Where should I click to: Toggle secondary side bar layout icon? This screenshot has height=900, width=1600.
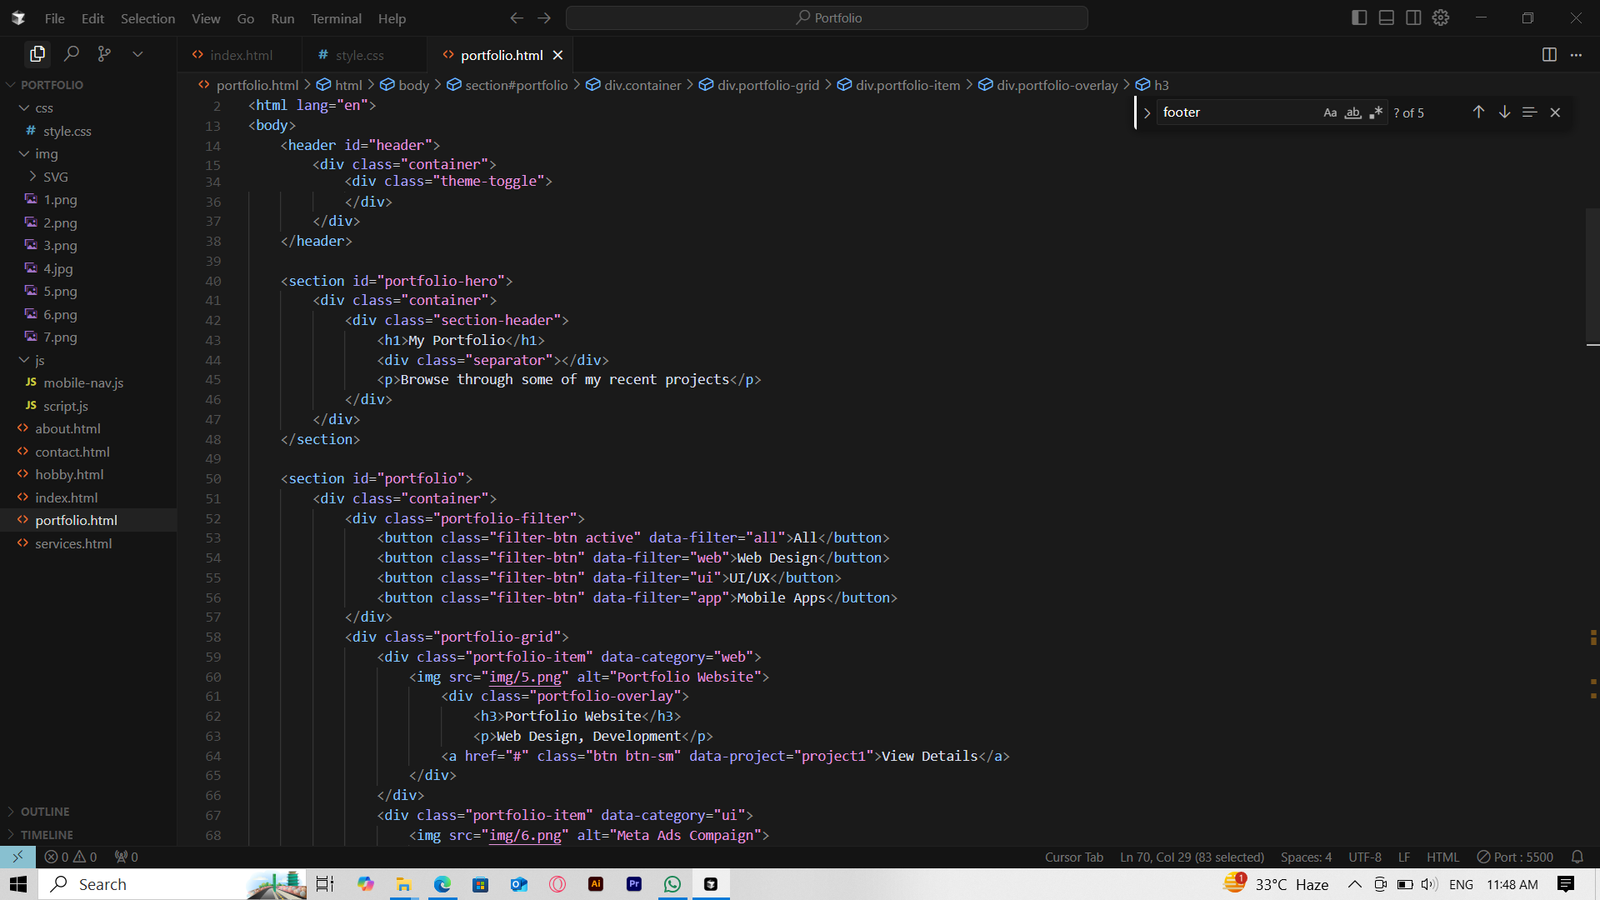point(1413,18)
